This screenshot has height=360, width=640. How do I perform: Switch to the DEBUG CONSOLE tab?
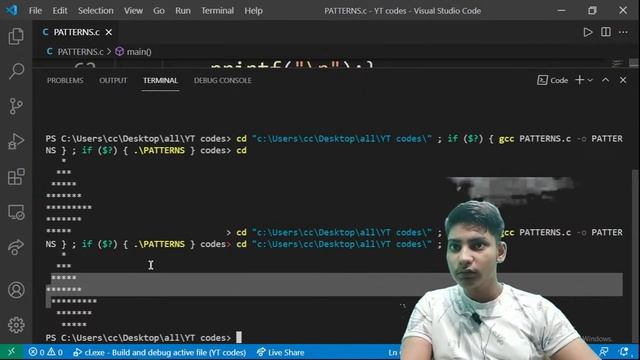(222, 80)
